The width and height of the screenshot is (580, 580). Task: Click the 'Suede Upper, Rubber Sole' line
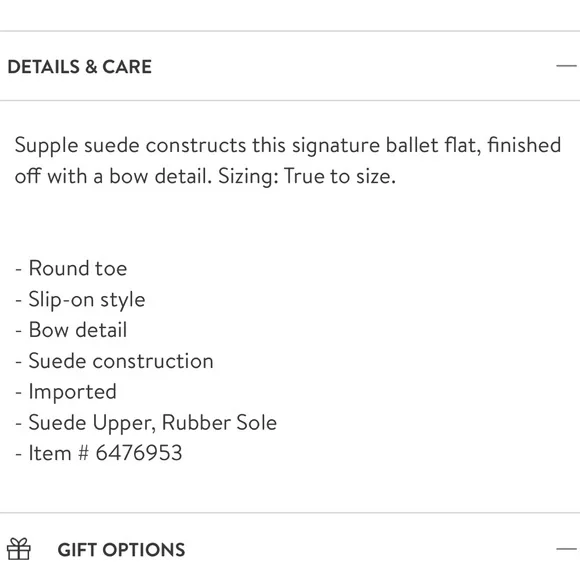click(146, 423)
